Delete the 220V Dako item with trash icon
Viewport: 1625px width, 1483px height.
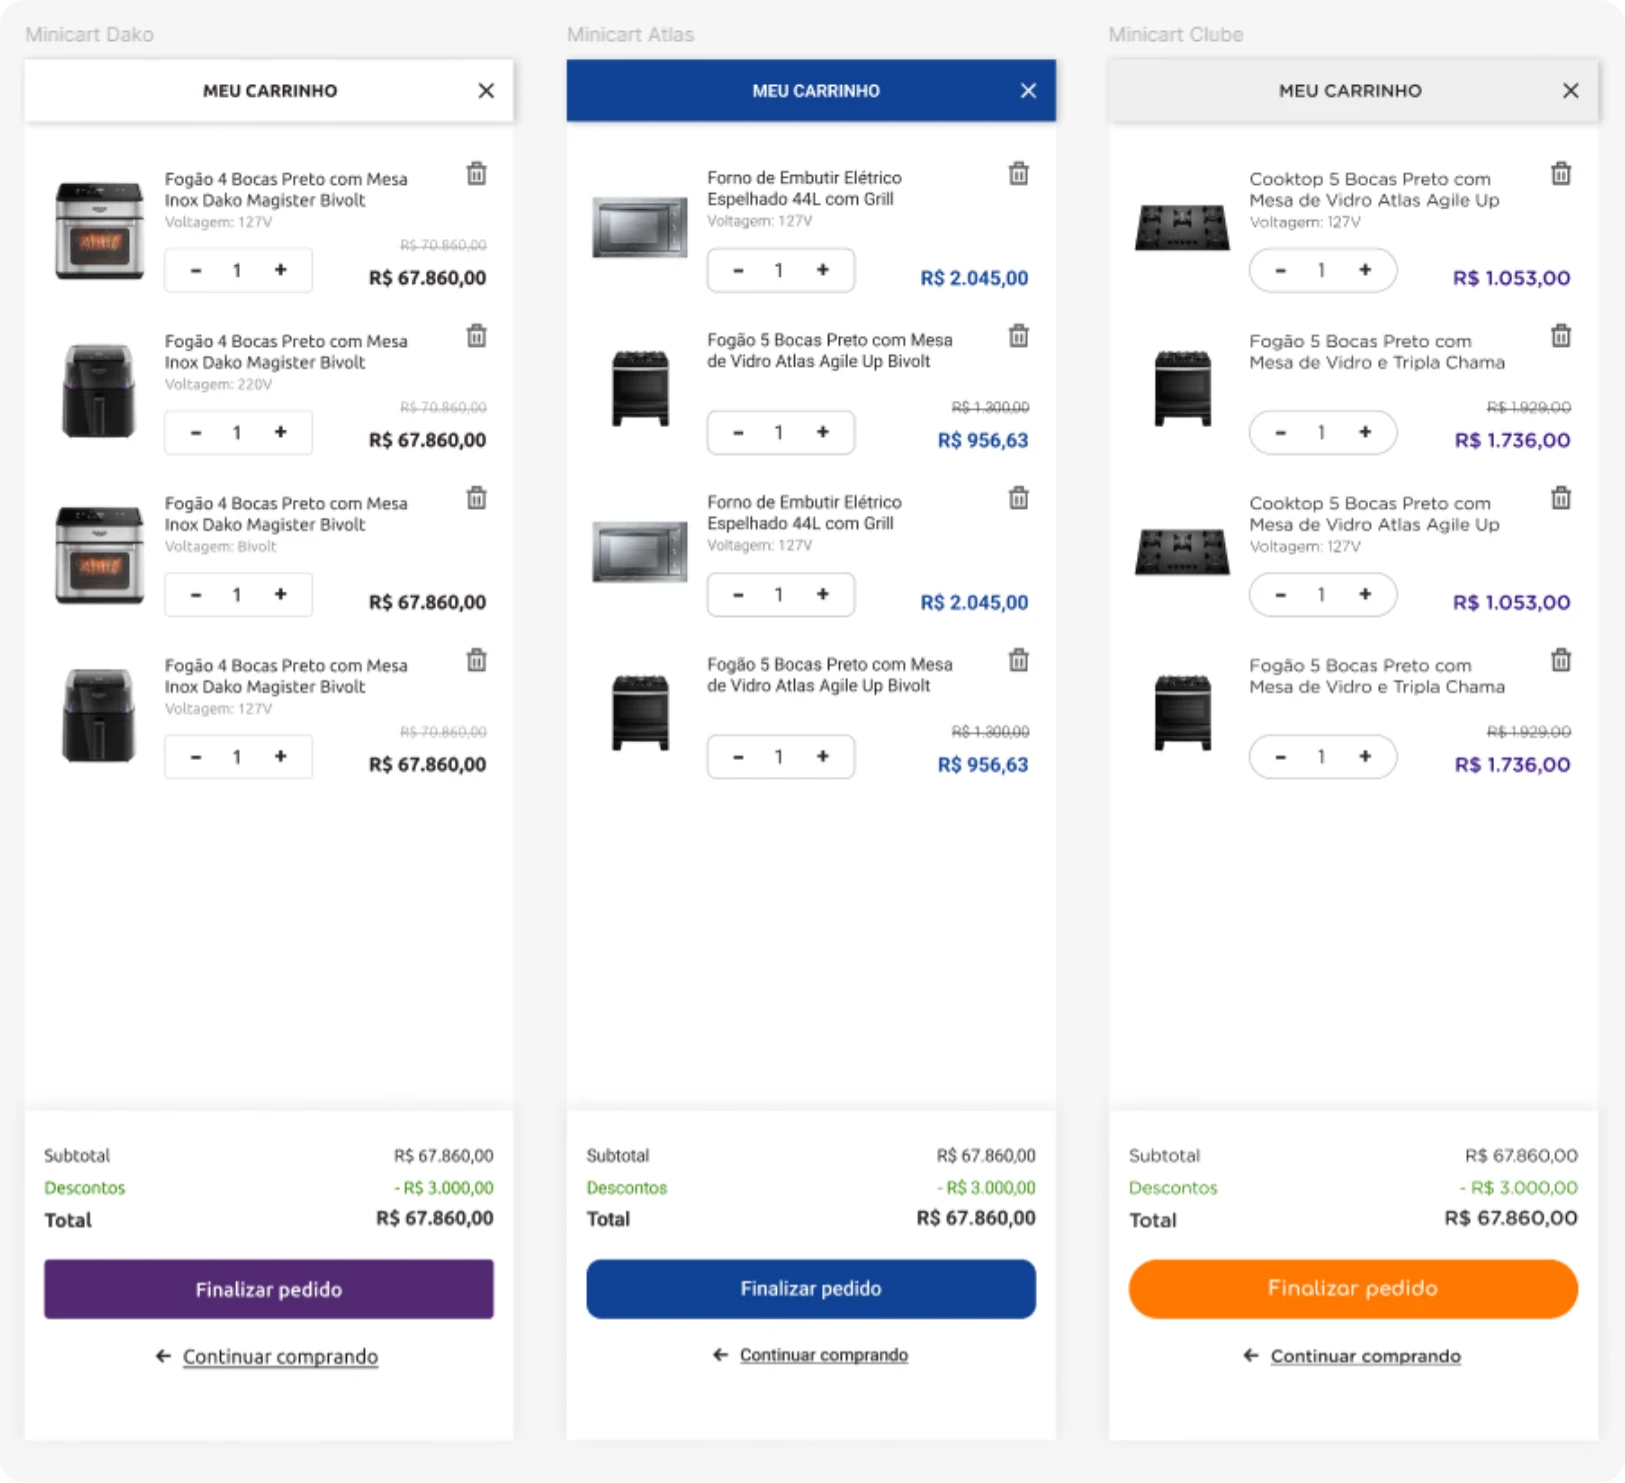[477, 336]
